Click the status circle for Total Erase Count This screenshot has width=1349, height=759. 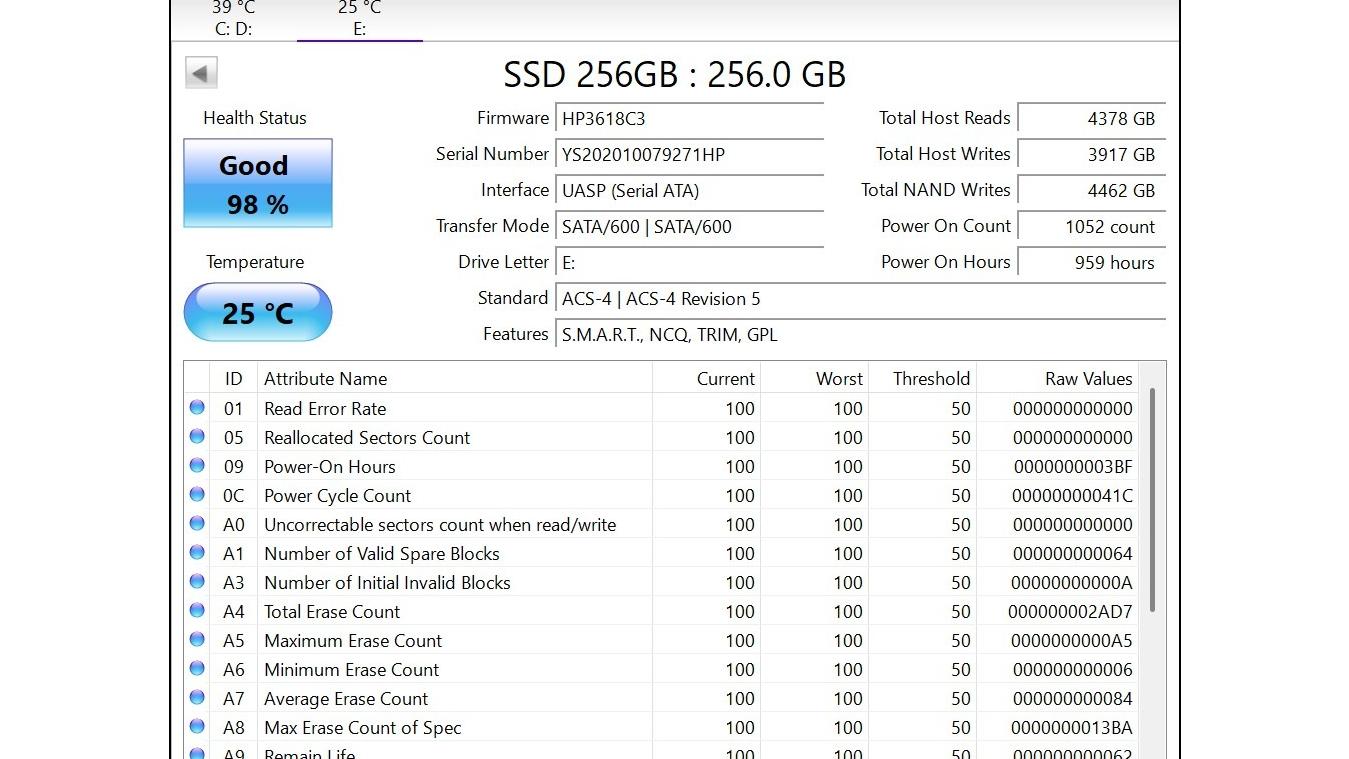[x=197, y=610]
